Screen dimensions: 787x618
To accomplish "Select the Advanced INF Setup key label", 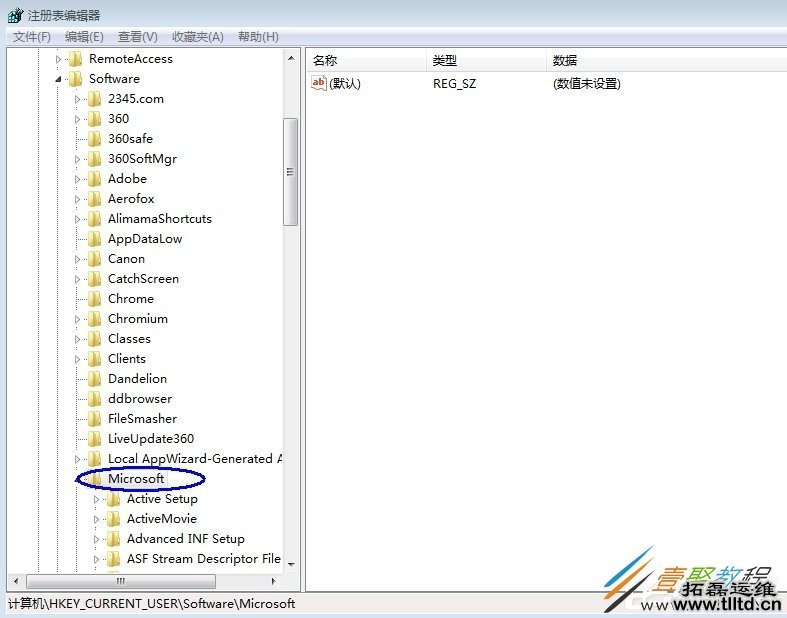I will coord(186,539).
